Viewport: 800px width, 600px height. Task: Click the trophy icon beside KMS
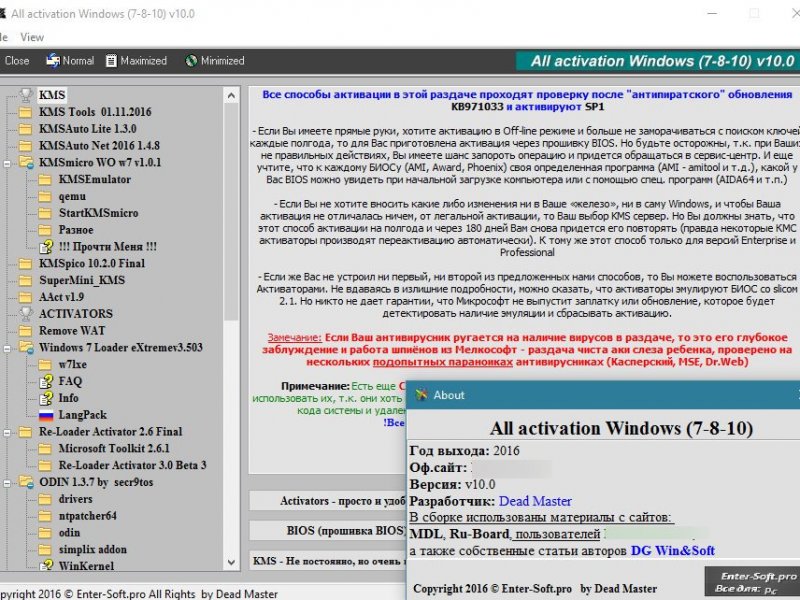[x=26, y=95]
